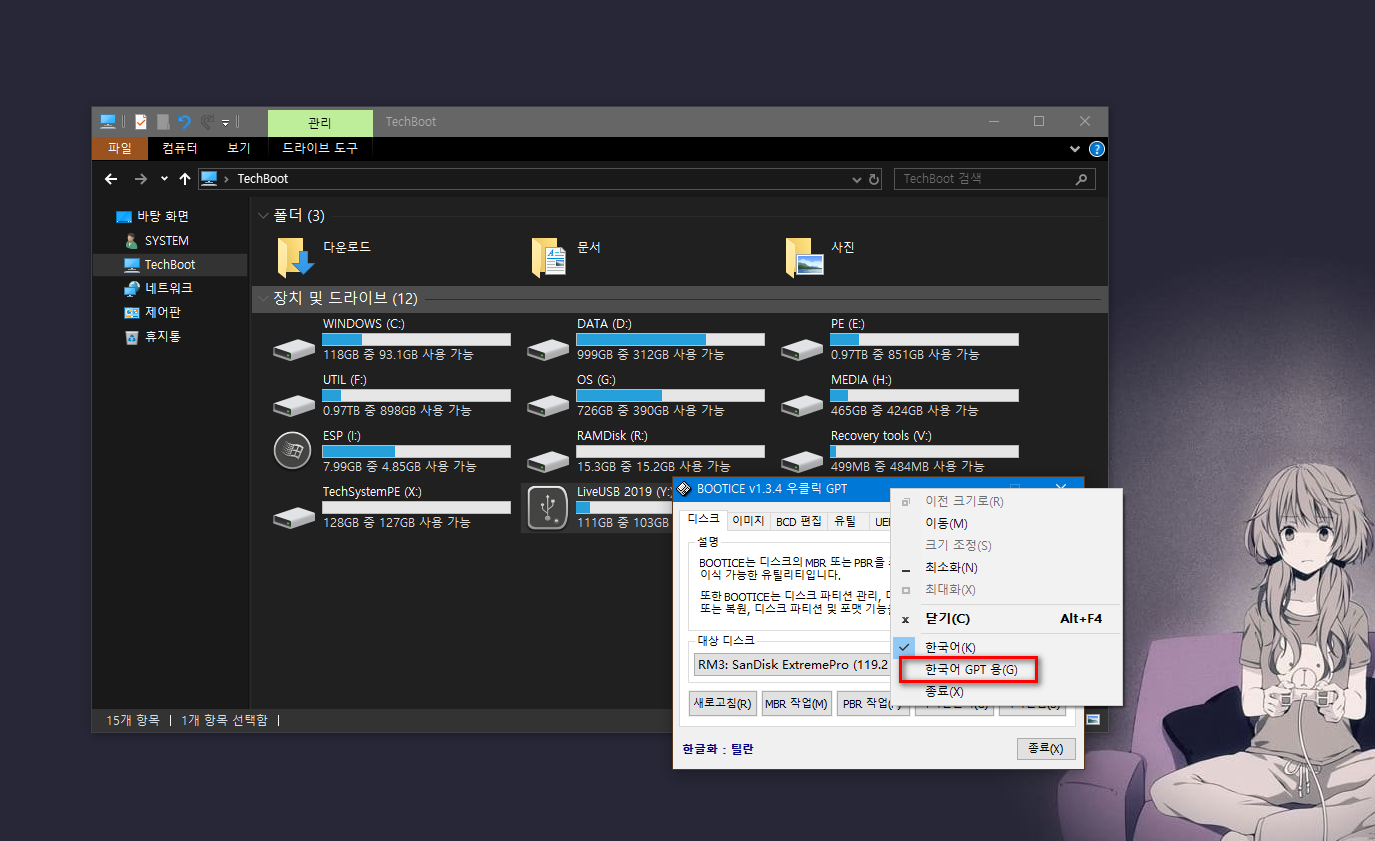Open the recent locations dropdown next to forward arrow
The image size is (1375, 841).
coord(164,179)
